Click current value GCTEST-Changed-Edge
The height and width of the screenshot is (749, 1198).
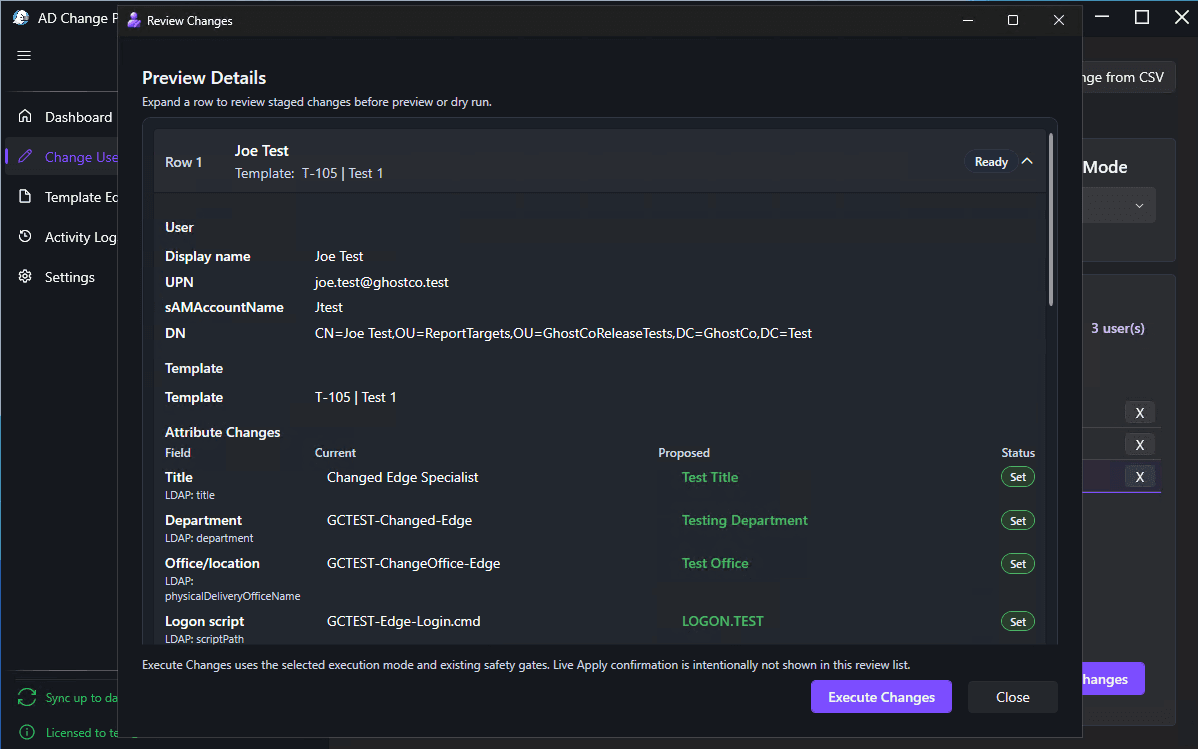tap(400, 520)
